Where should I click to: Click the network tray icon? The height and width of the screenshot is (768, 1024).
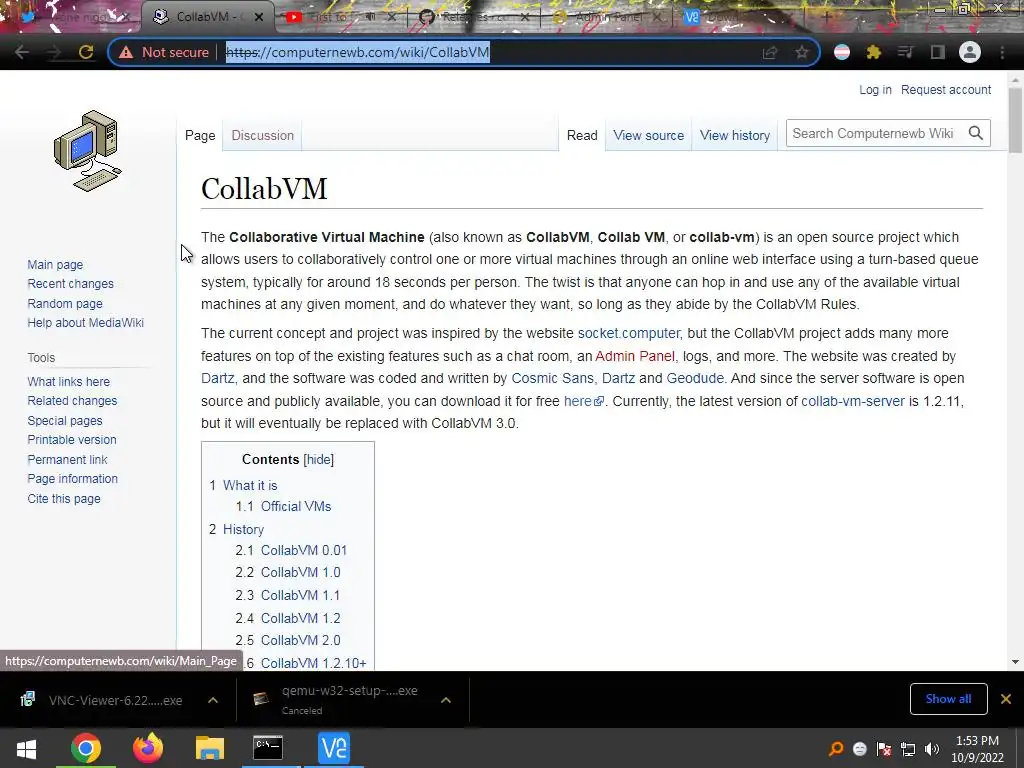click(x=908, y=749)
